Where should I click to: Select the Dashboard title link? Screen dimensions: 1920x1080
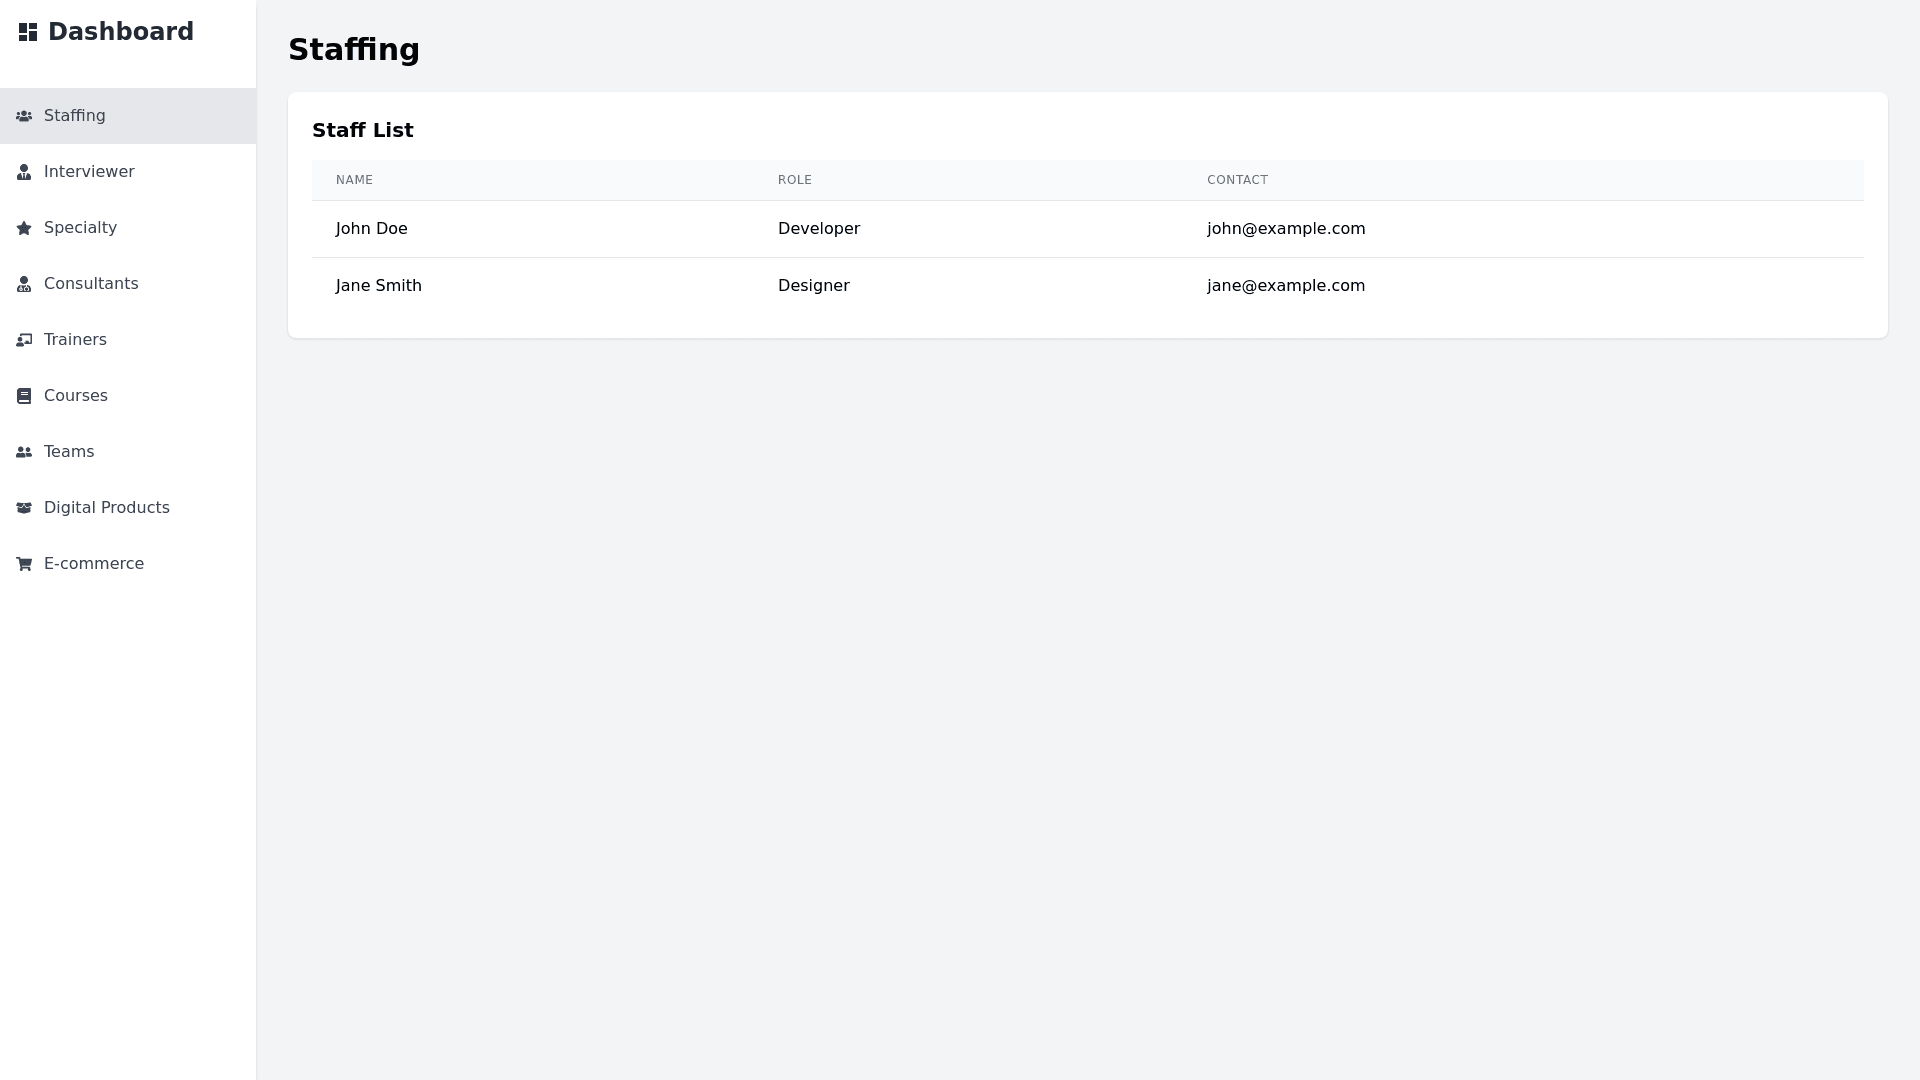[120, 32]
